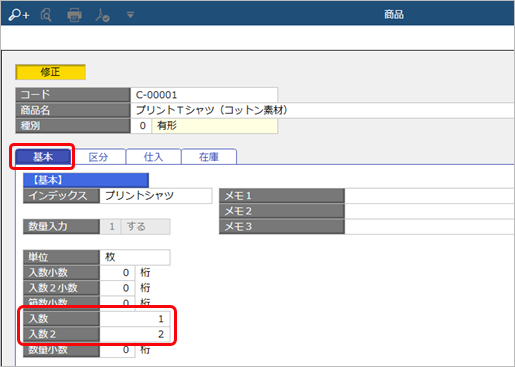Image resolution: width=515 pixels, height=367 pixels.
Task: Click the 単位 label cell
Action: [x=61, y=257]
